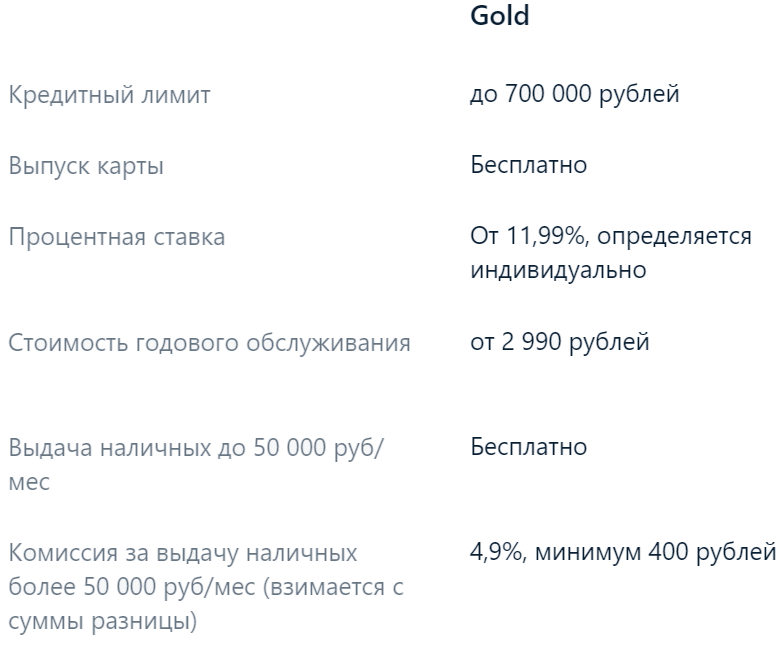
Task: Click the '11,99%' interest rate figure
Action: point(545,236)
